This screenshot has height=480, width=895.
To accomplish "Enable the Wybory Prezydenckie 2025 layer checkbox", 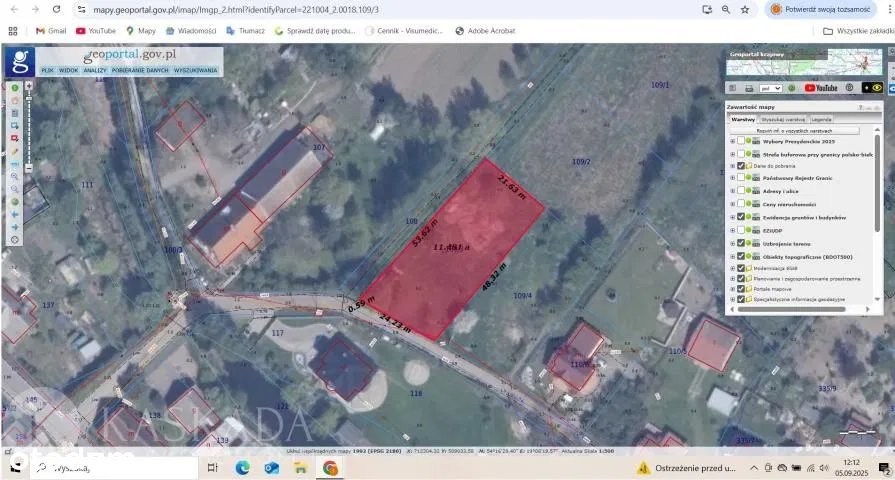I will tap(740, 141).
